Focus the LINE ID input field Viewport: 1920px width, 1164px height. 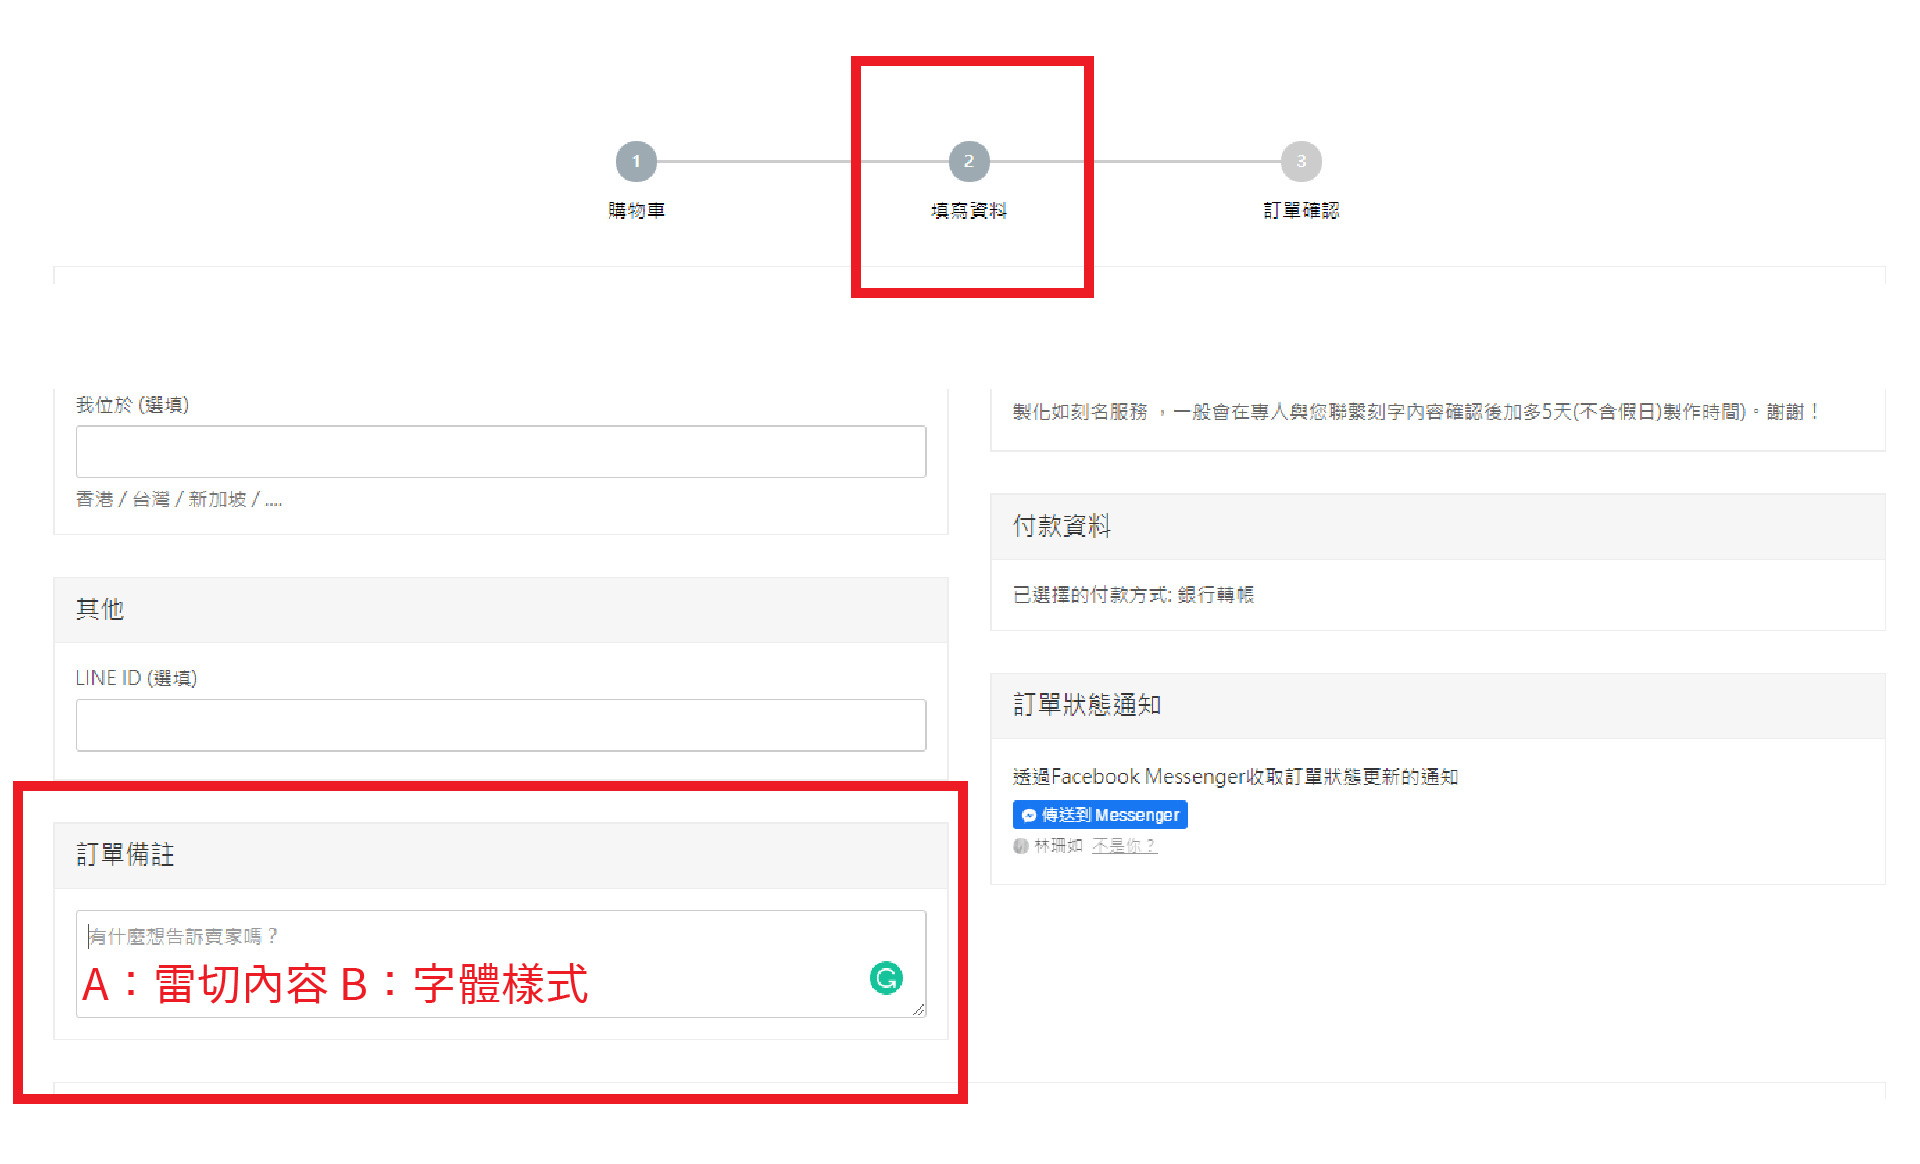(500, 725)
